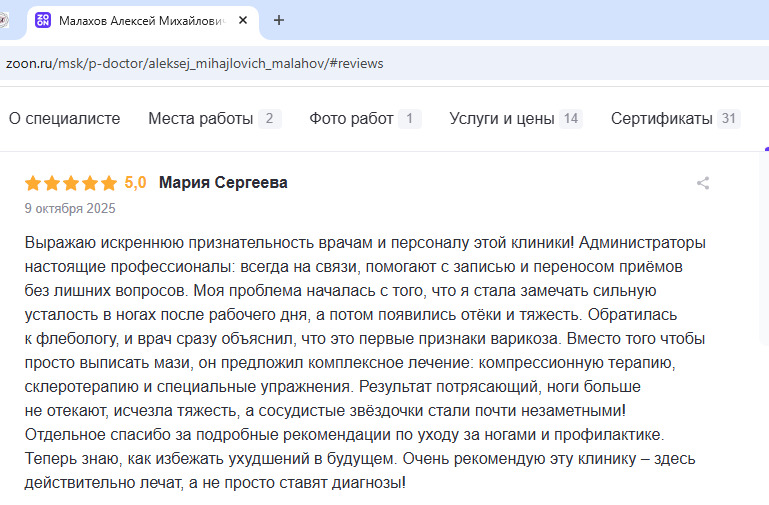Image resolution: width=769 pixels, height=505 pixels.
Task: Click the fifth star in the review rating
Action: [108, 183]
